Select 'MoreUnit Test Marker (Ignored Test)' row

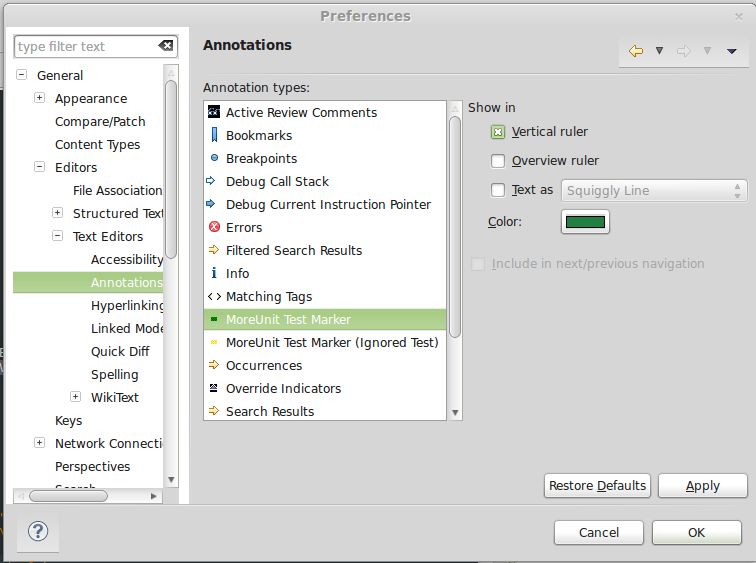(325, 342)
